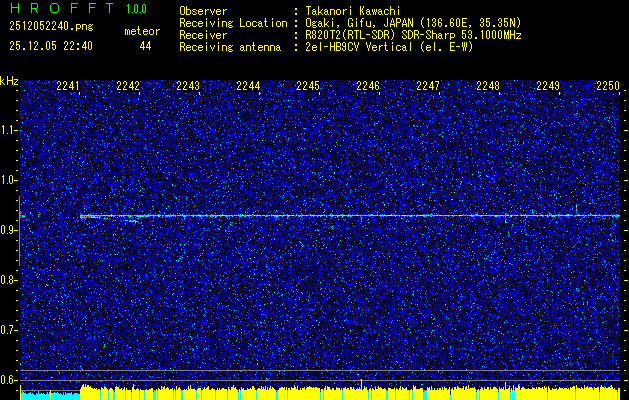Click the 2243 time marker label
Screen dimensions: 629x400
pos(188,86)
